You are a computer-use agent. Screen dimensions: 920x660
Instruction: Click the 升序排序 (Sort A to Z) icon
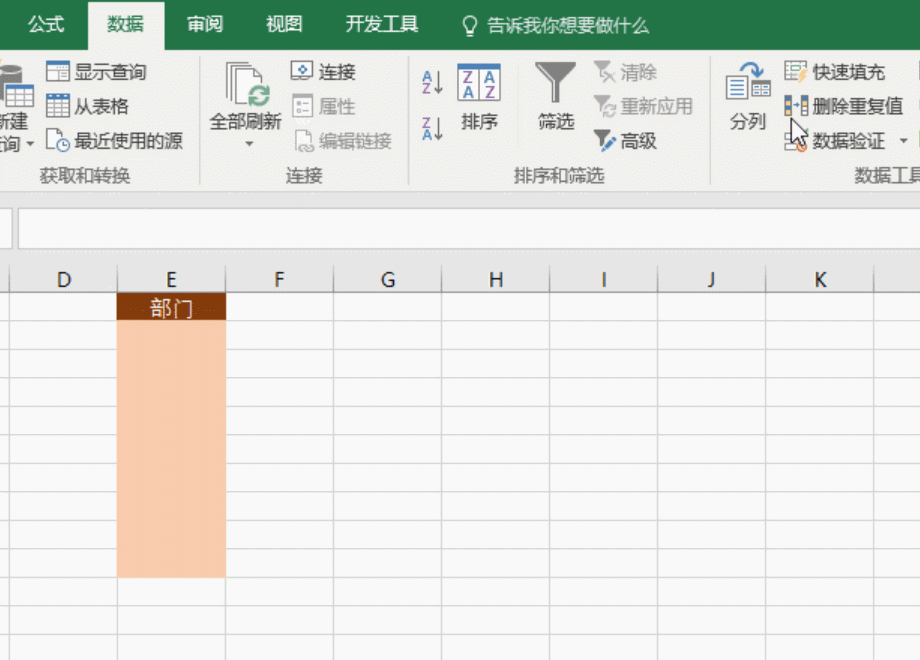coord(430,85)
